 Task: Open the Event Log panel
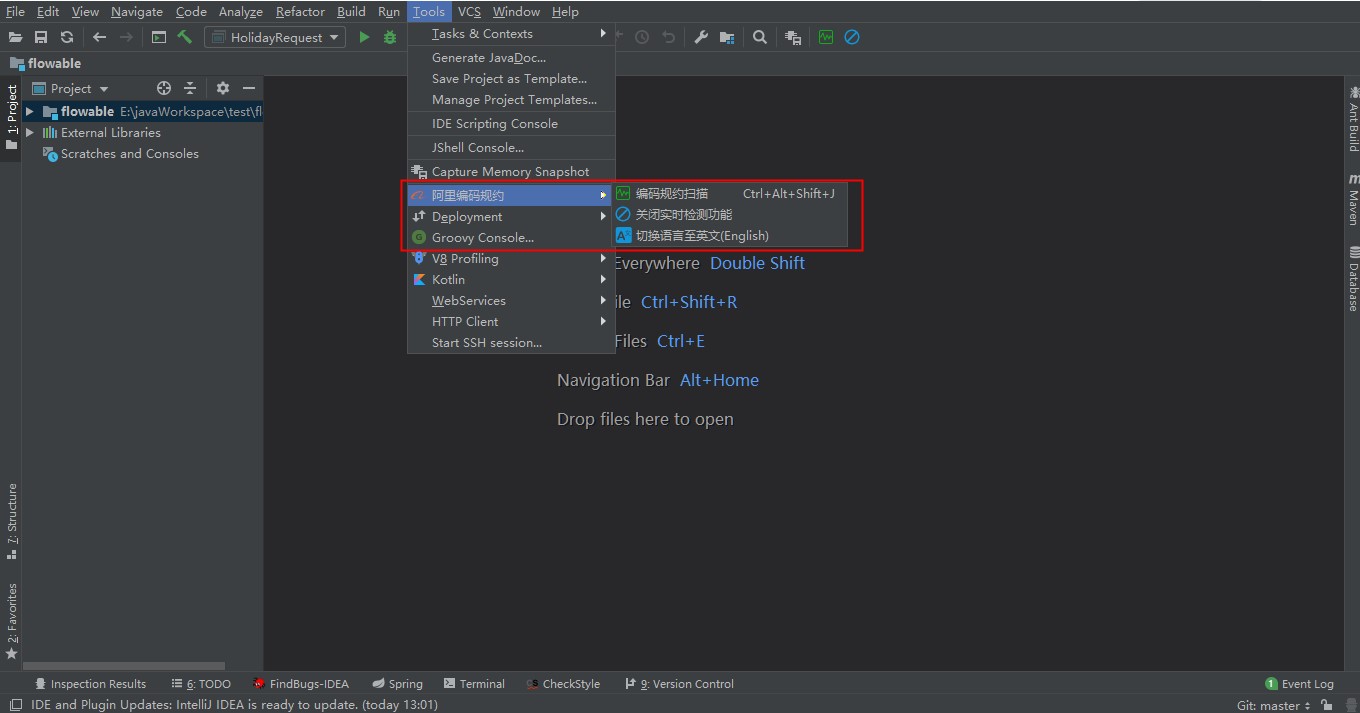(x=1299, y=684)
